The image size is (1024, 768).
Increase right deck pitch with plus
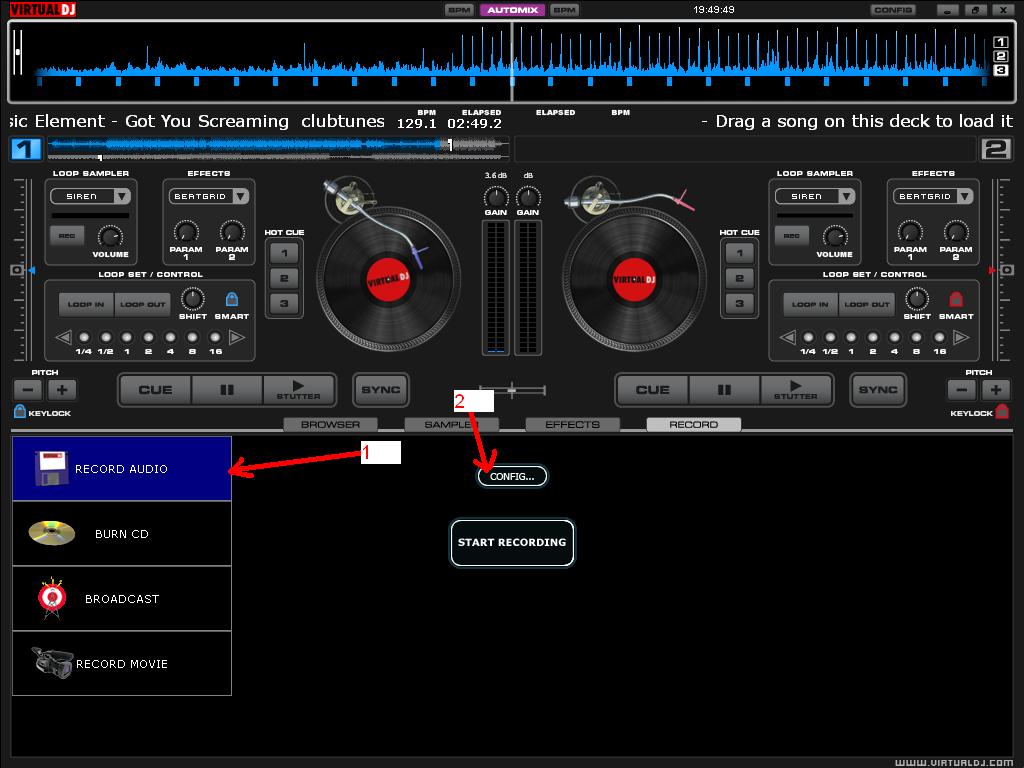click(995, 390)
